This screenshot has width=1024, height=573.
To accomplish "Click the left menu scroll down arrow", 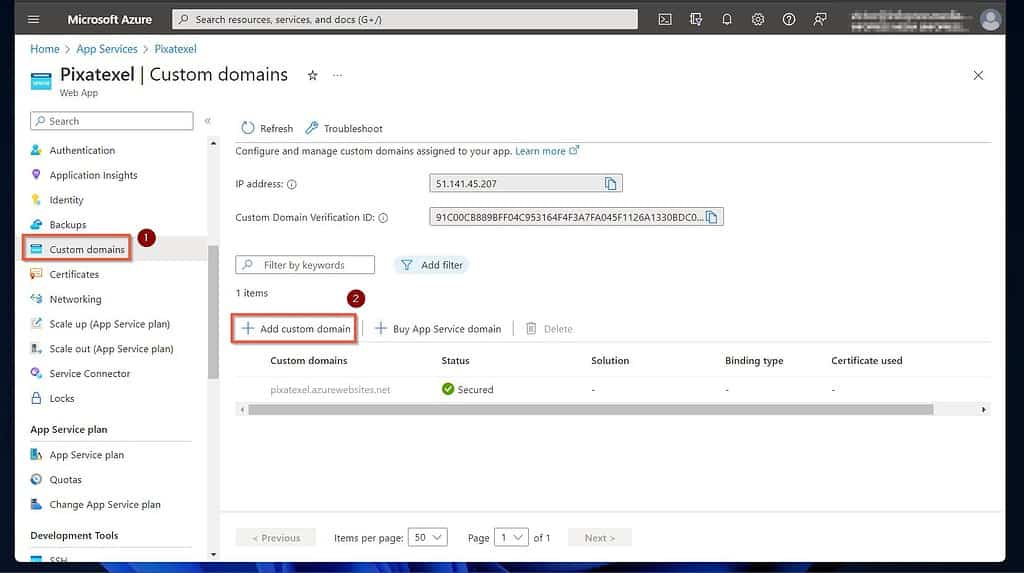I will (213, 555).
